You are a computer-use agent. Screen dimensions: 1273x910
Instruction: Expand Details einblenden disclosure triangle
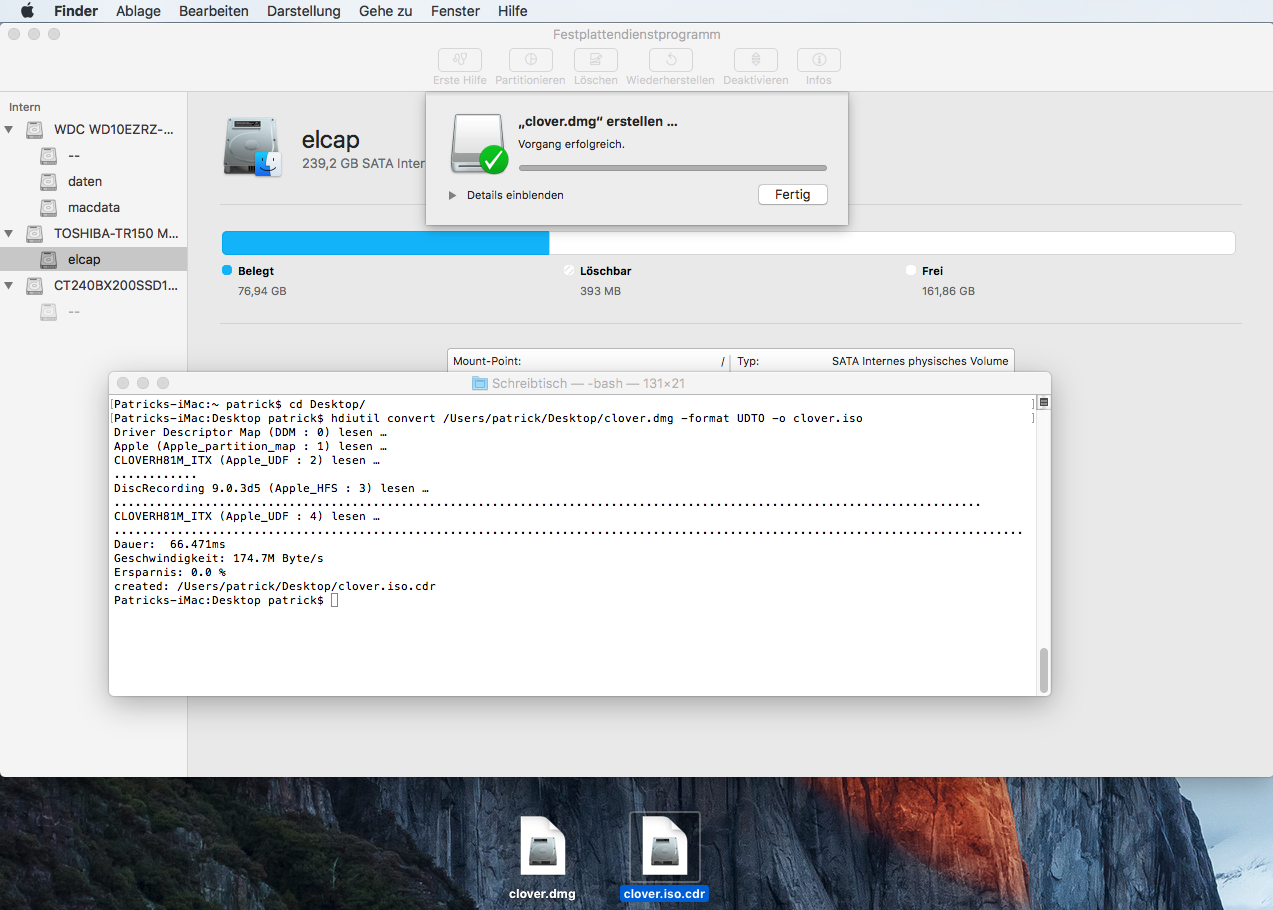click(453, 195)
